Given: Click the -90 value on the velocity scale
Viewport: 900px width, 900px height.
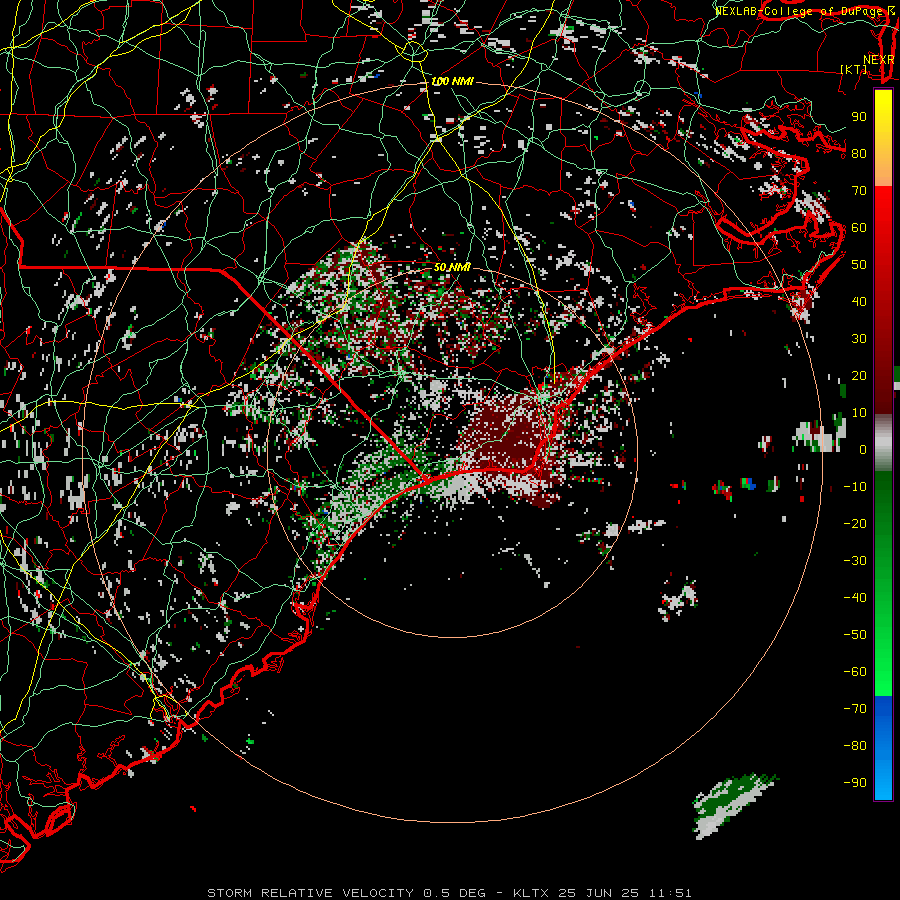Looking at the screenshot, I should click(x=855, y=783).
